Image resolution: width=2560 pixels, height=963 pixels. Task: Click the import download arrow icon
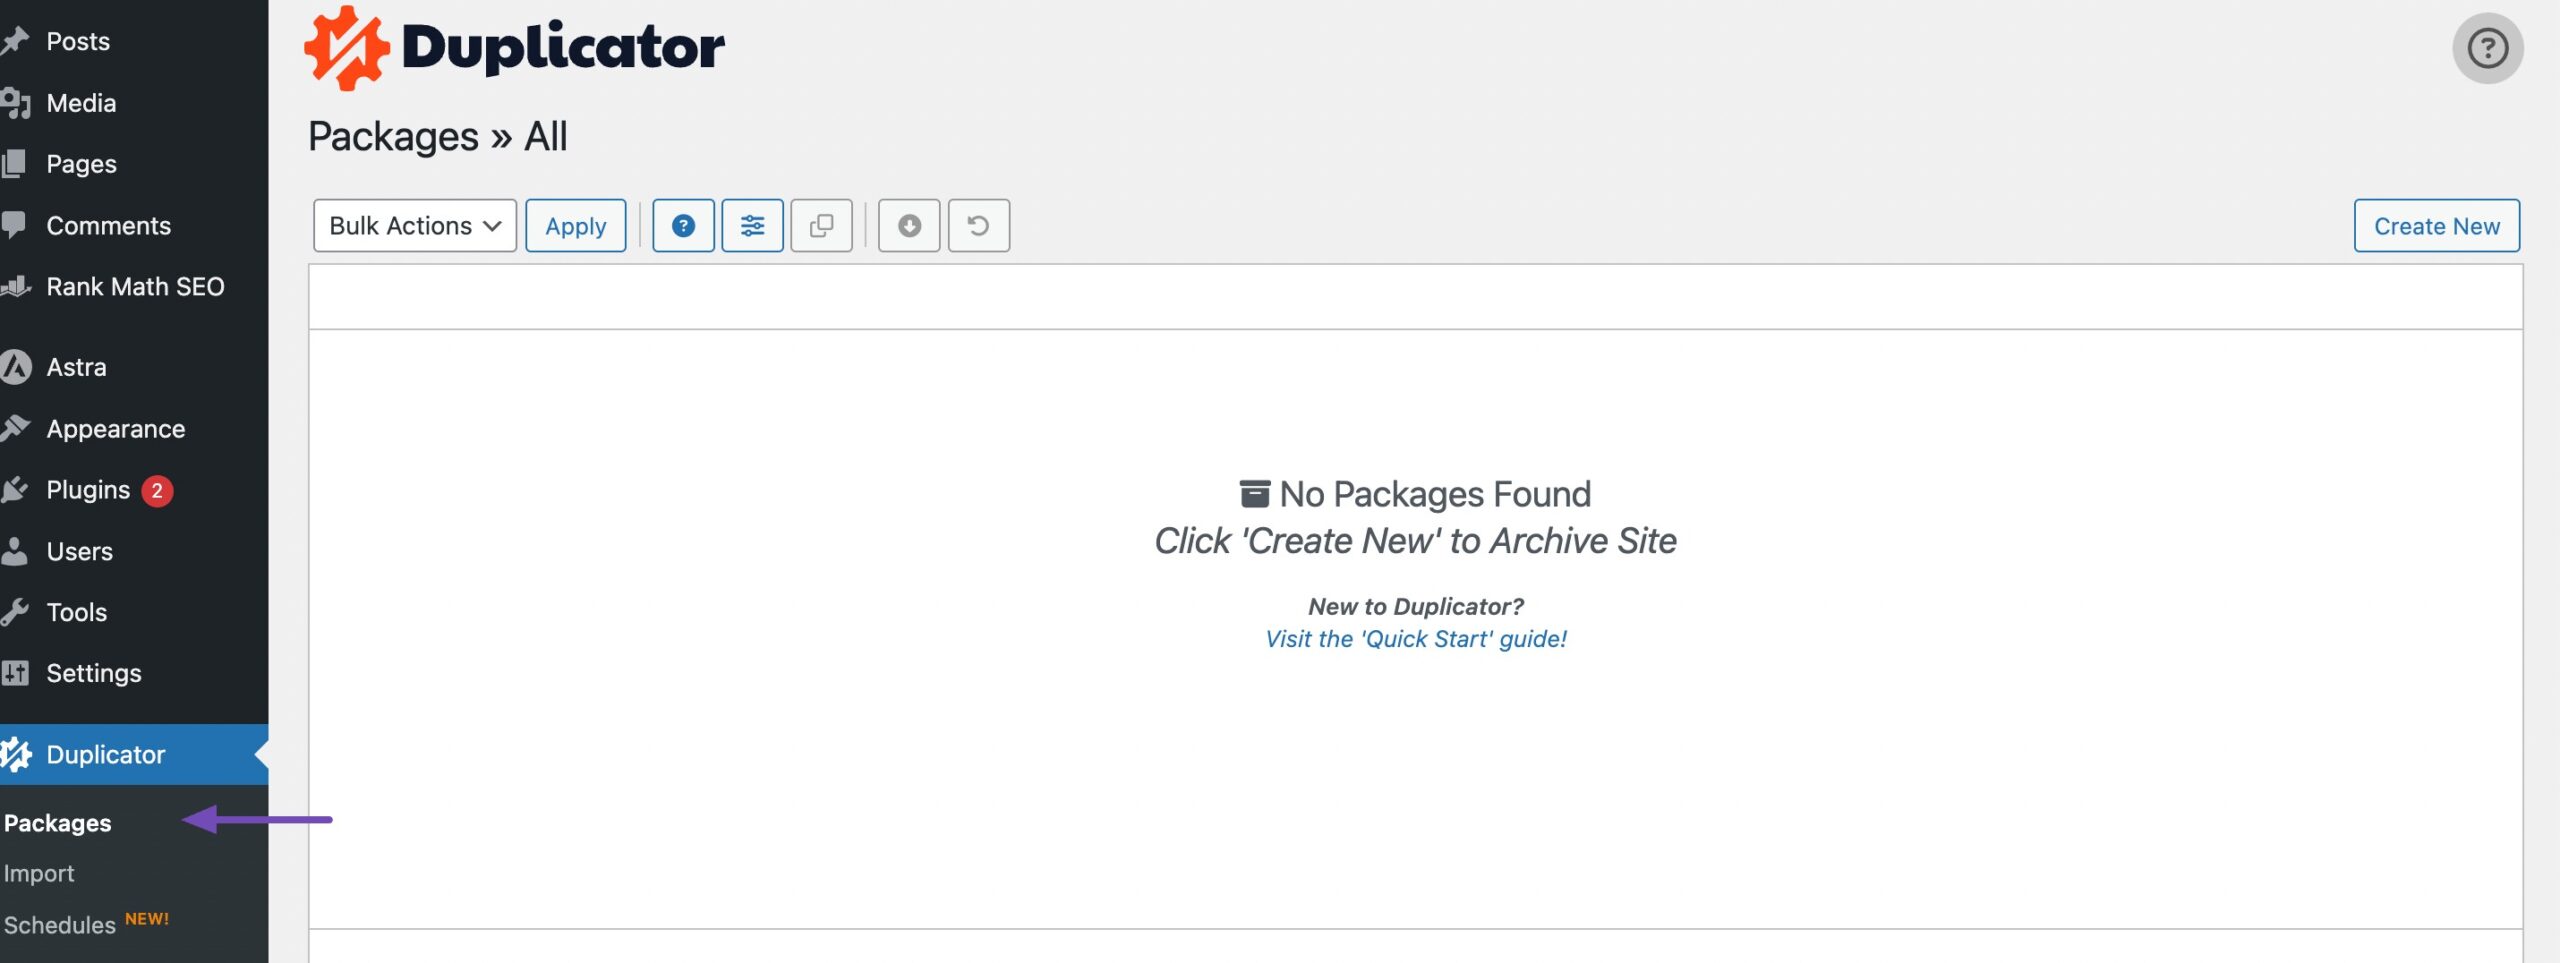coord(909,226)
